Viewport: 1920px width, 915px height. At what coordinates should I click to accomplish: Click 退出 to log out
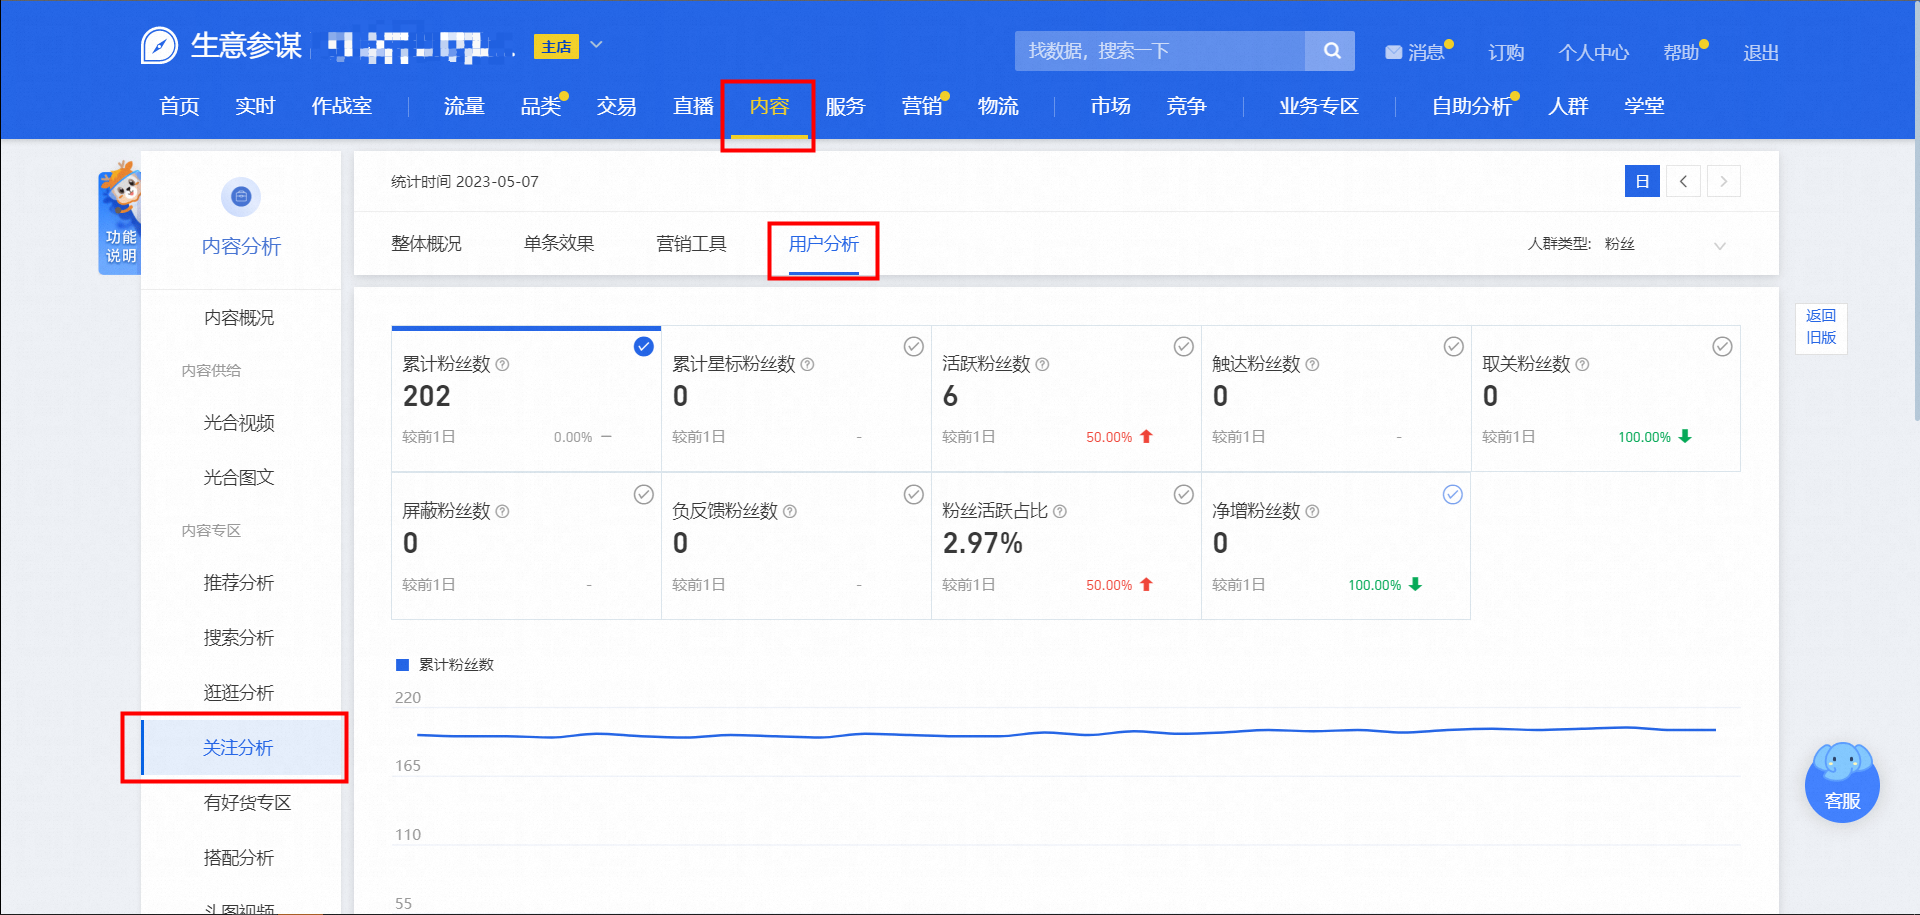point(1761,53)
